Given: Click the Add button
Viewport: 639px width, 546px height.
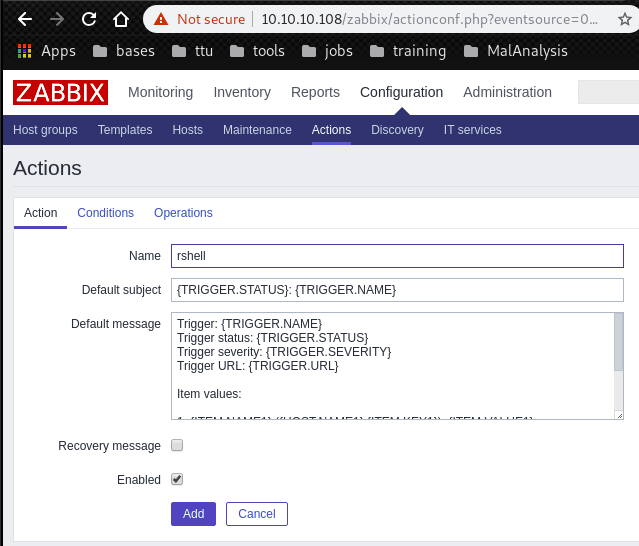Looking at the screenshot, I should click(193, 514).
